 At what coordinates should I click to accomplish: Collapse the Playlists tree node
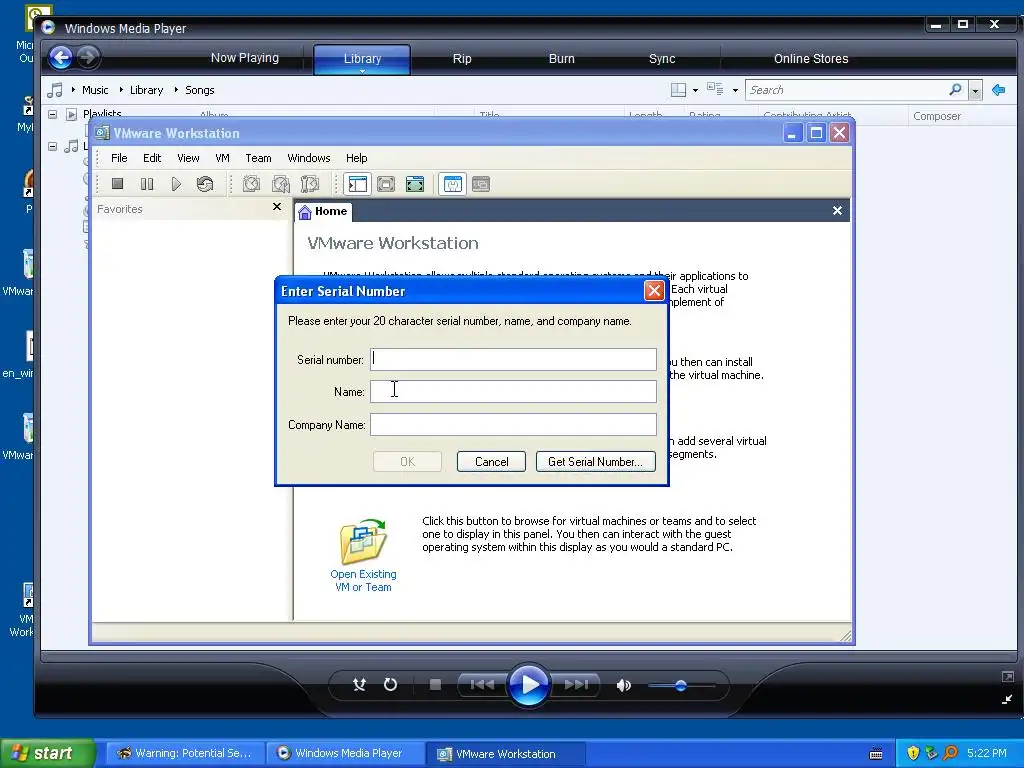52,114
